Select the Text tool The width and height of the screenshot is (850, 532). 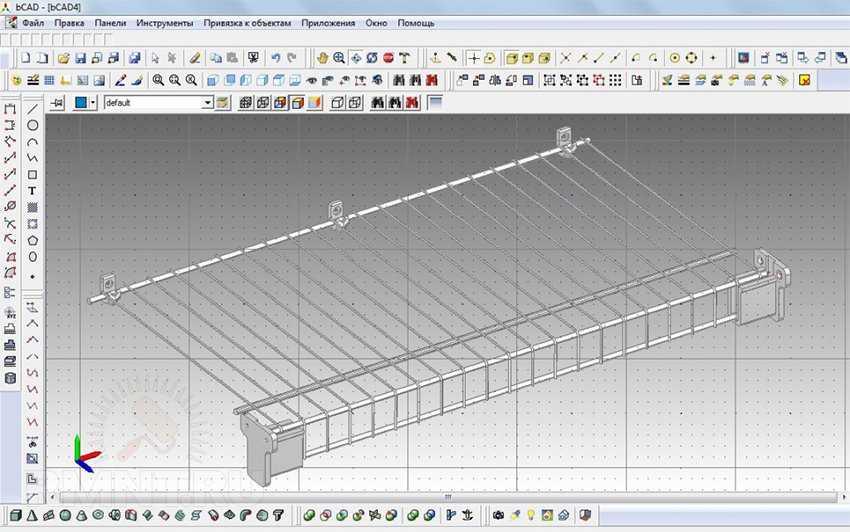click(33, 190)
